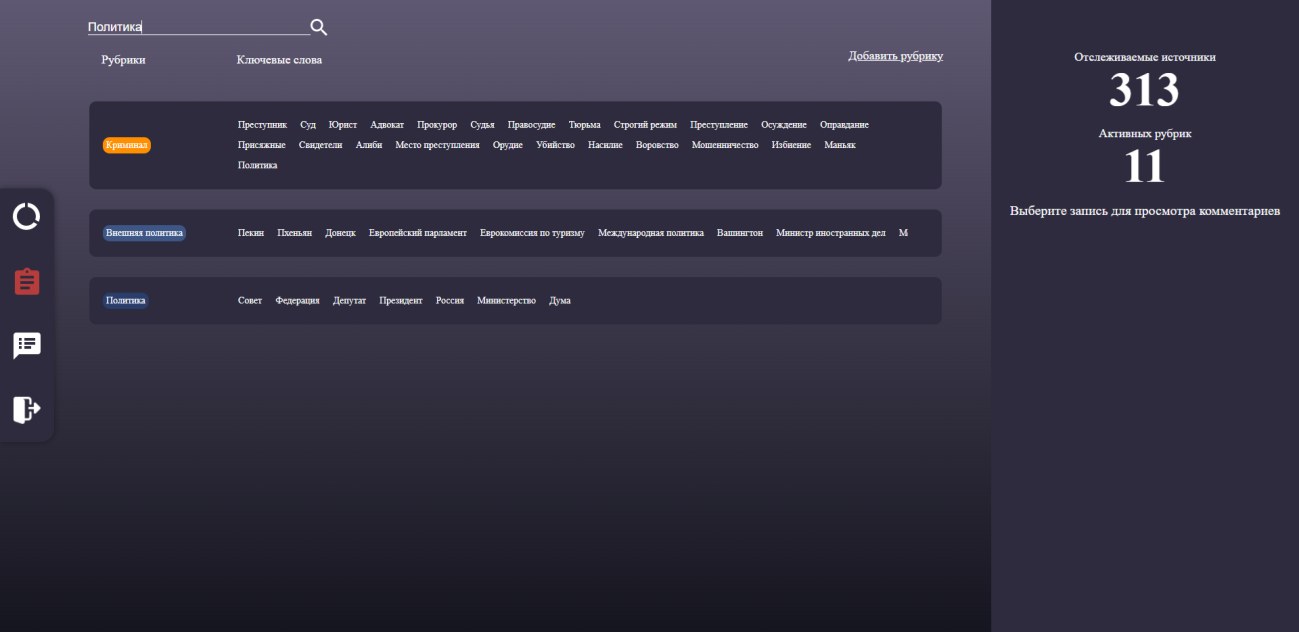
Task: Click the keyword "Адвокат"
Action: [x=387, y=125]
